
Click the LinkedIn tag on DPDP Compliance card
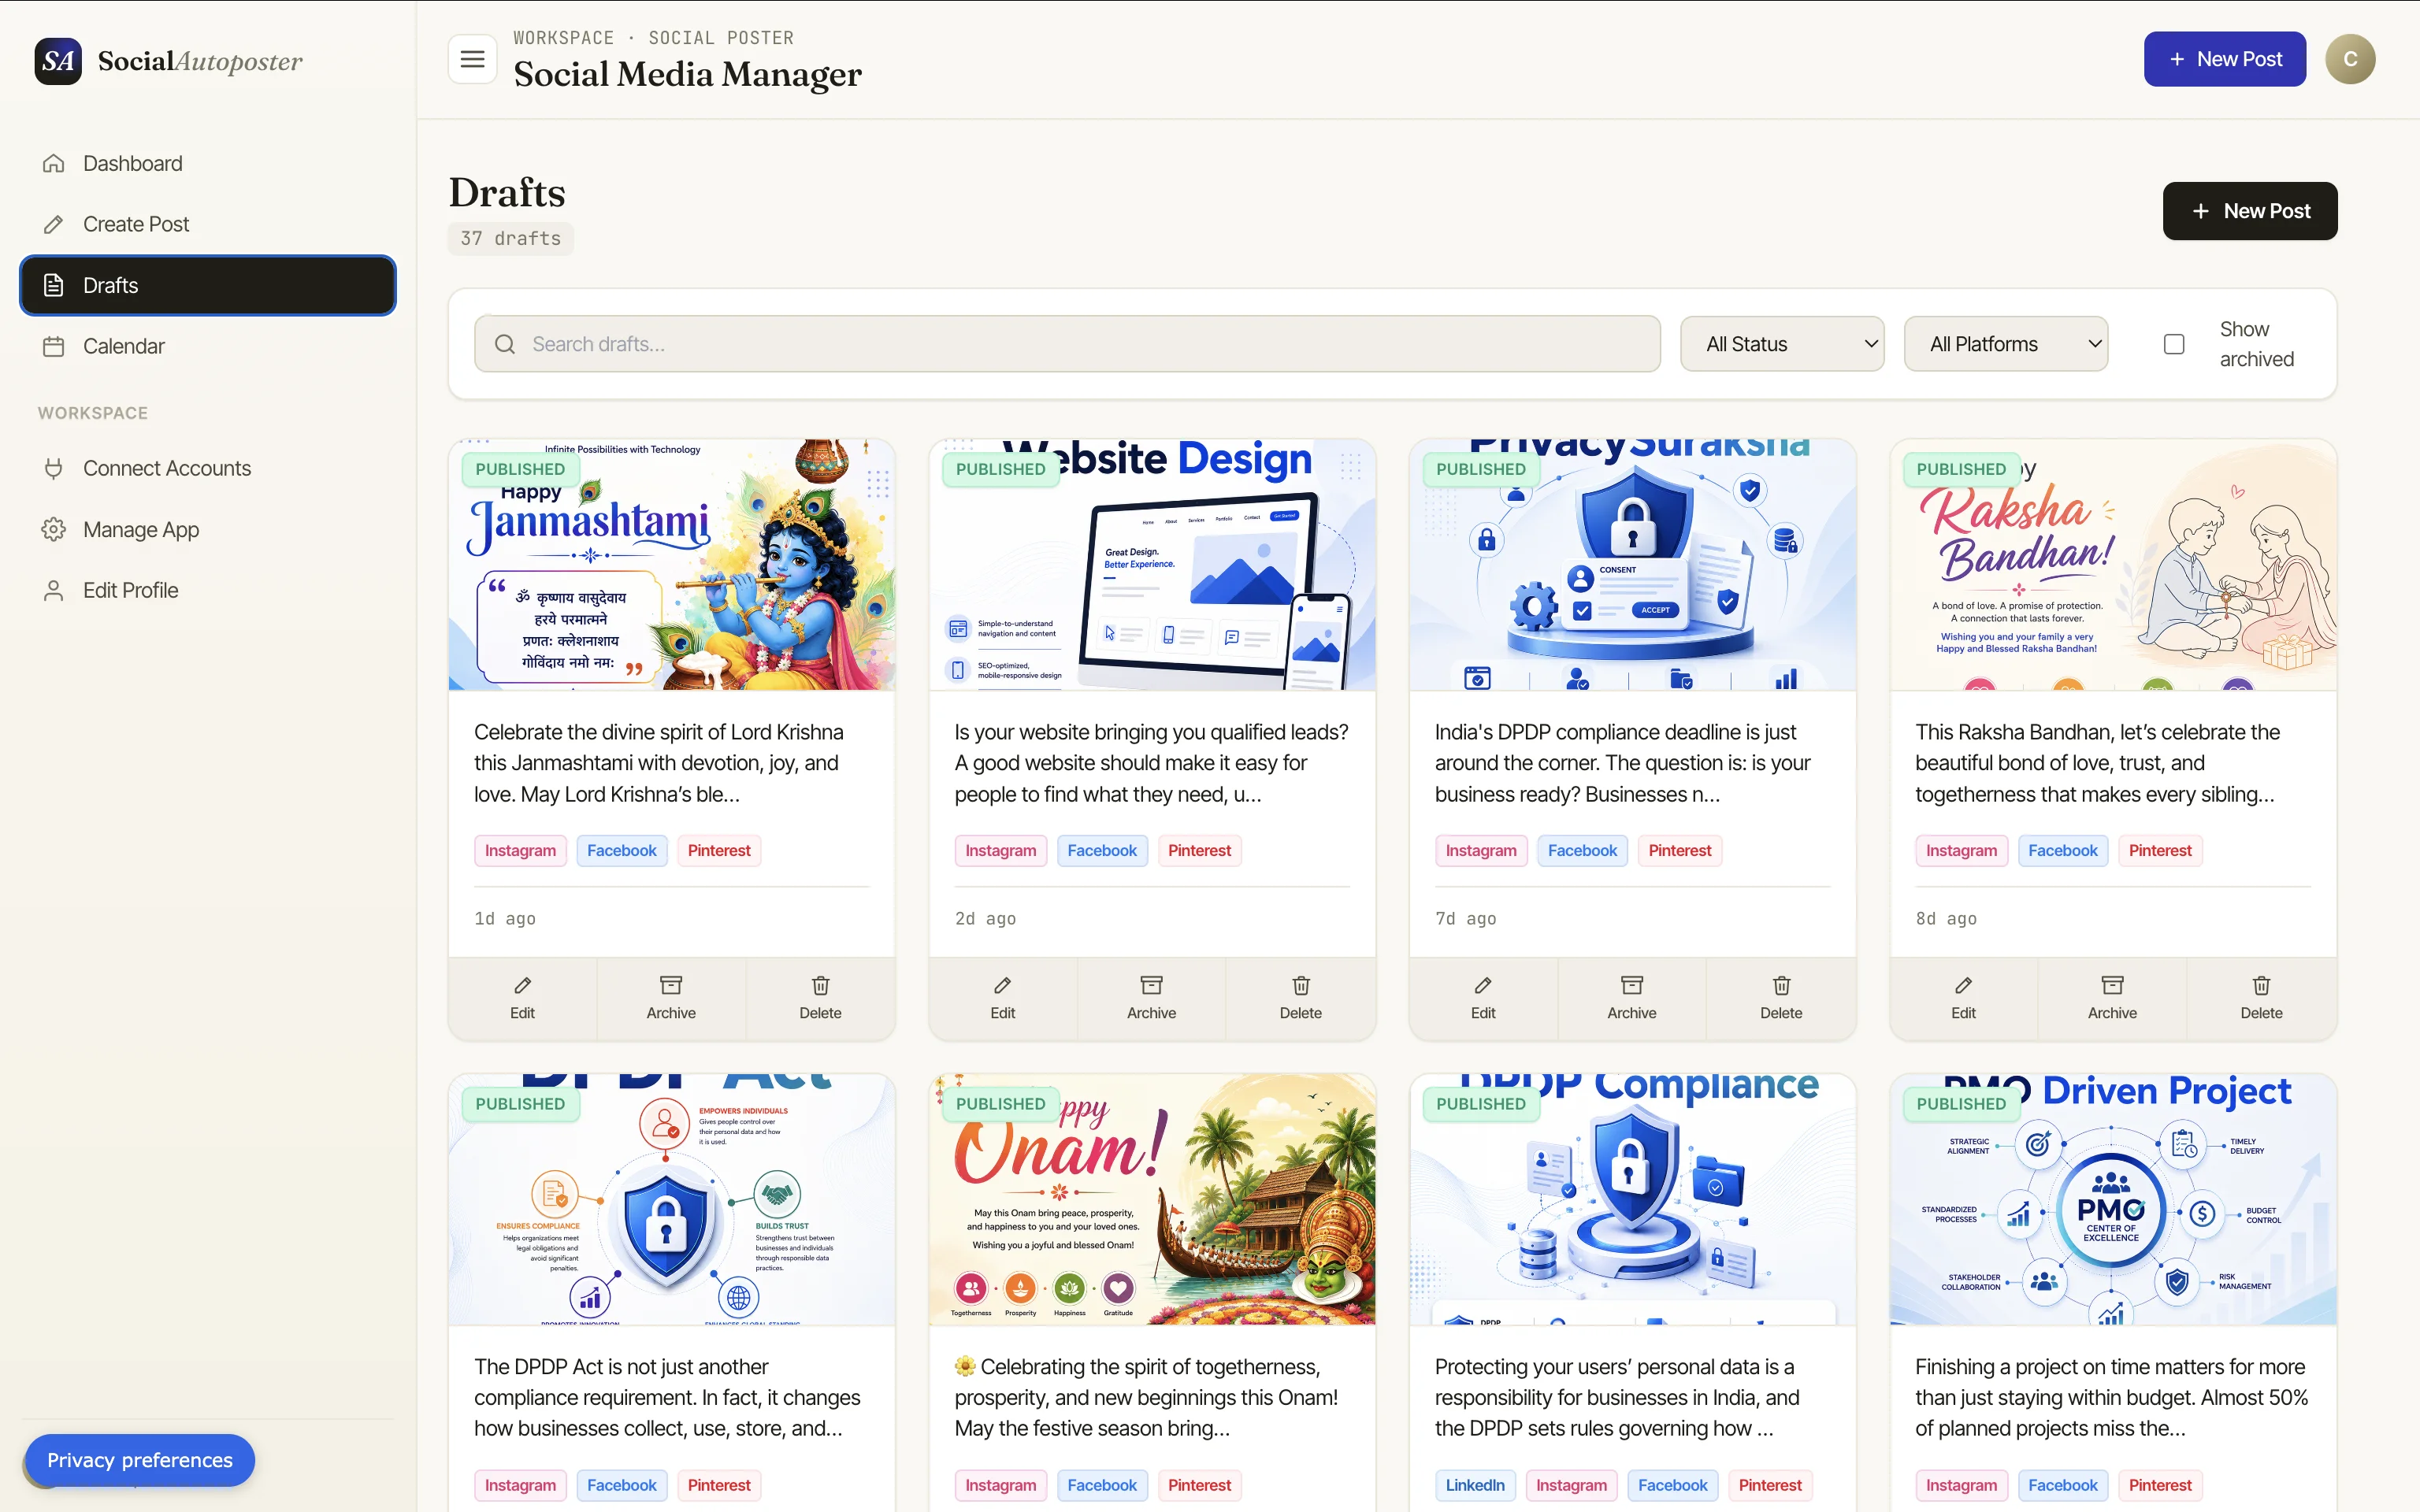[x=1475, y=1485]
